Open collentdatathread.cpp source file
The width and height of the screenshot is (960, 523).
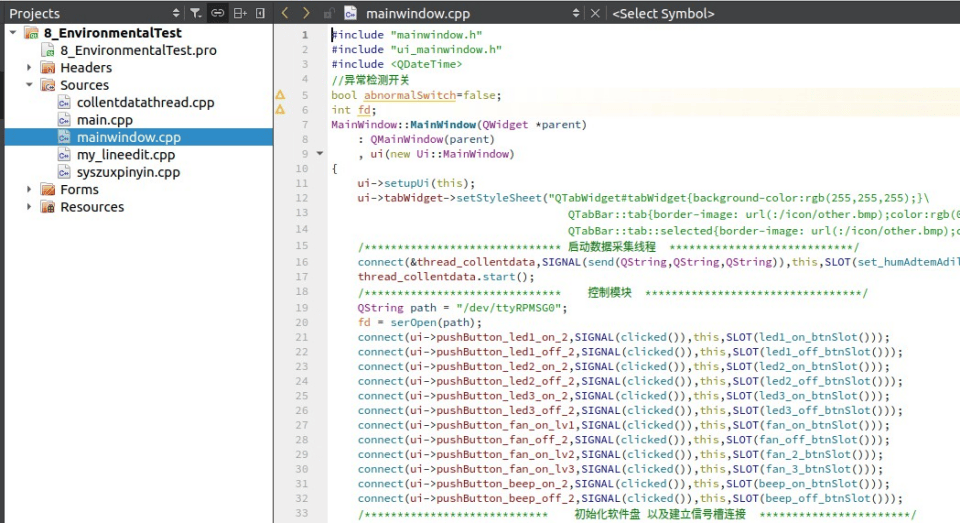click(x=145, y=102)
